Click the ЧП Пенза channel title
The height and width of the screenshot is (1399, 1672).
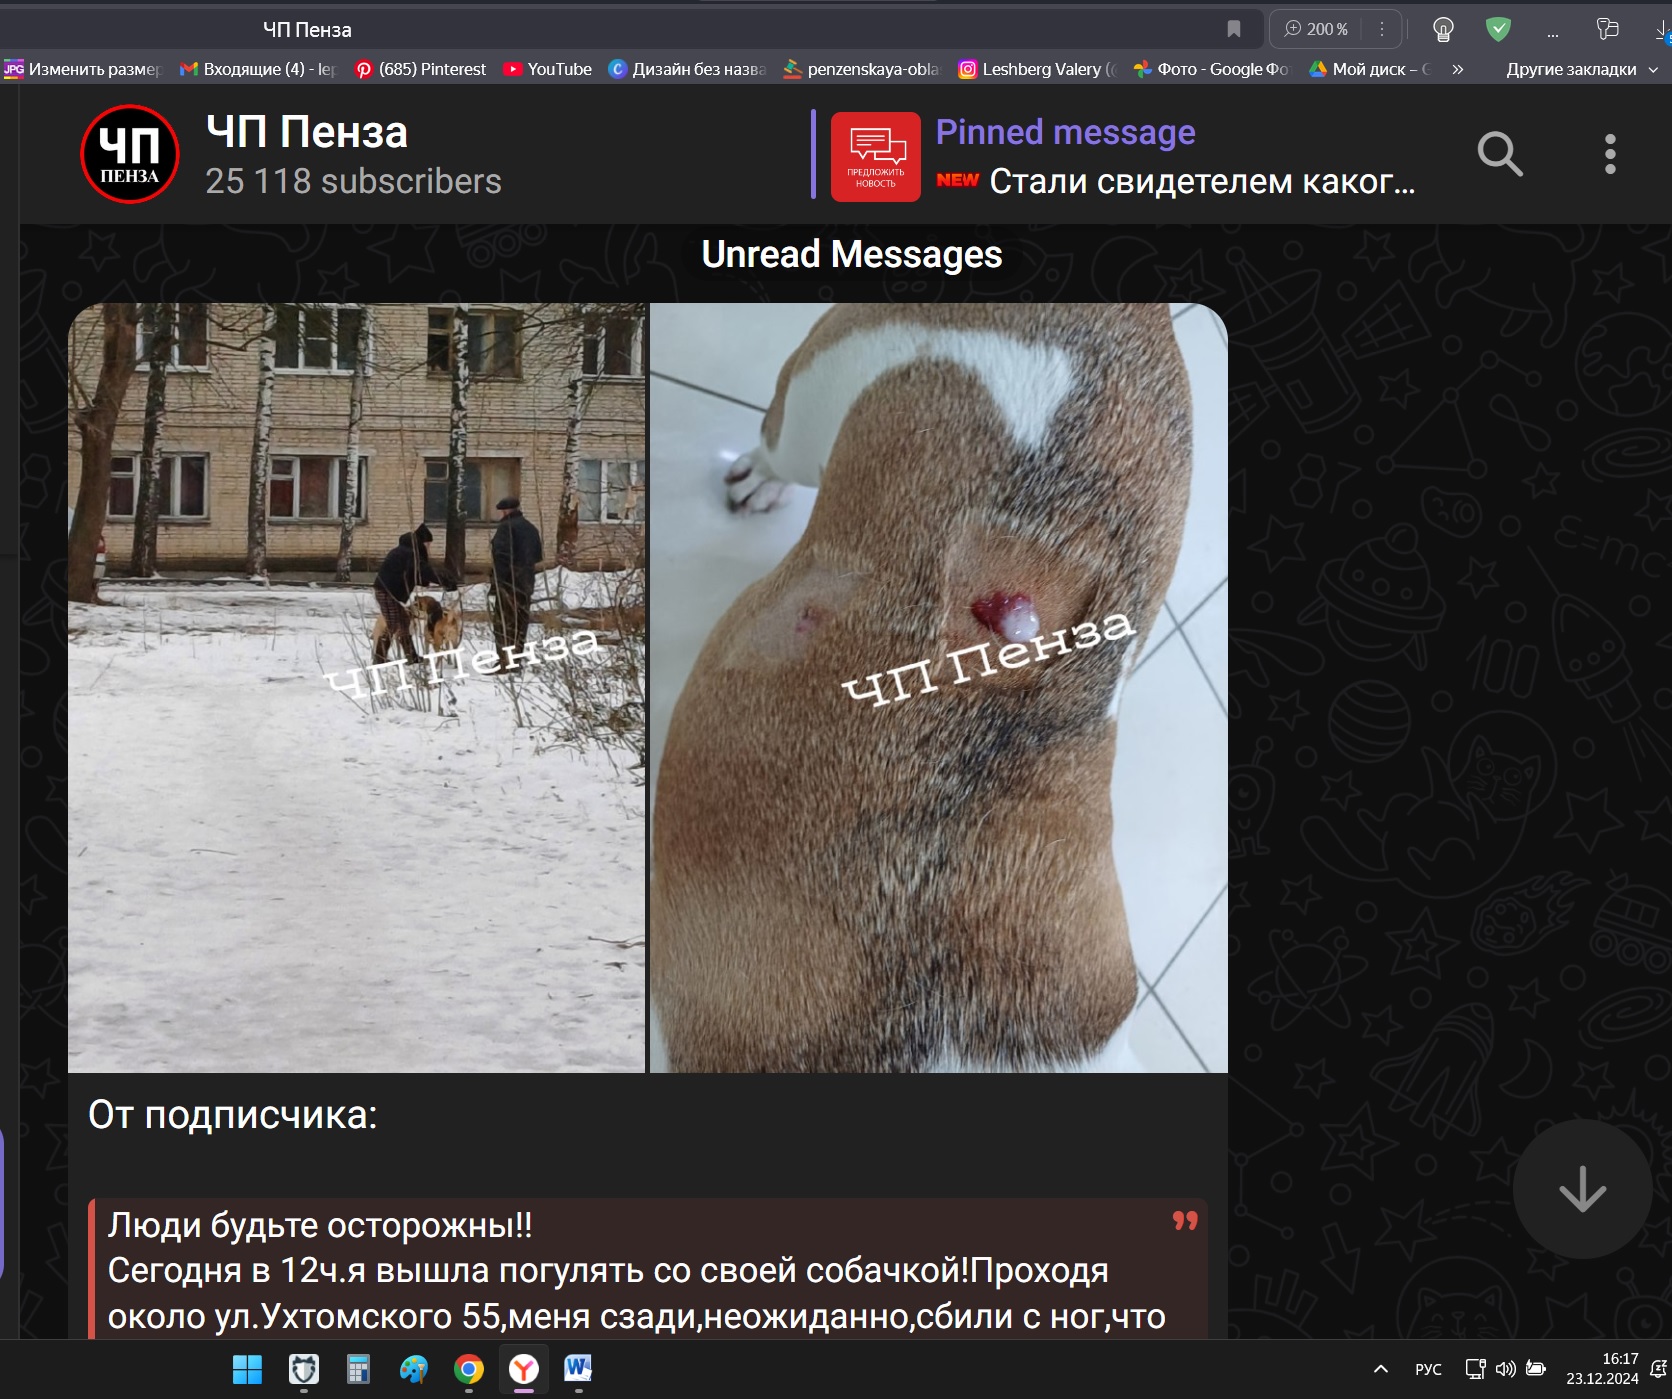click(307, 132)
